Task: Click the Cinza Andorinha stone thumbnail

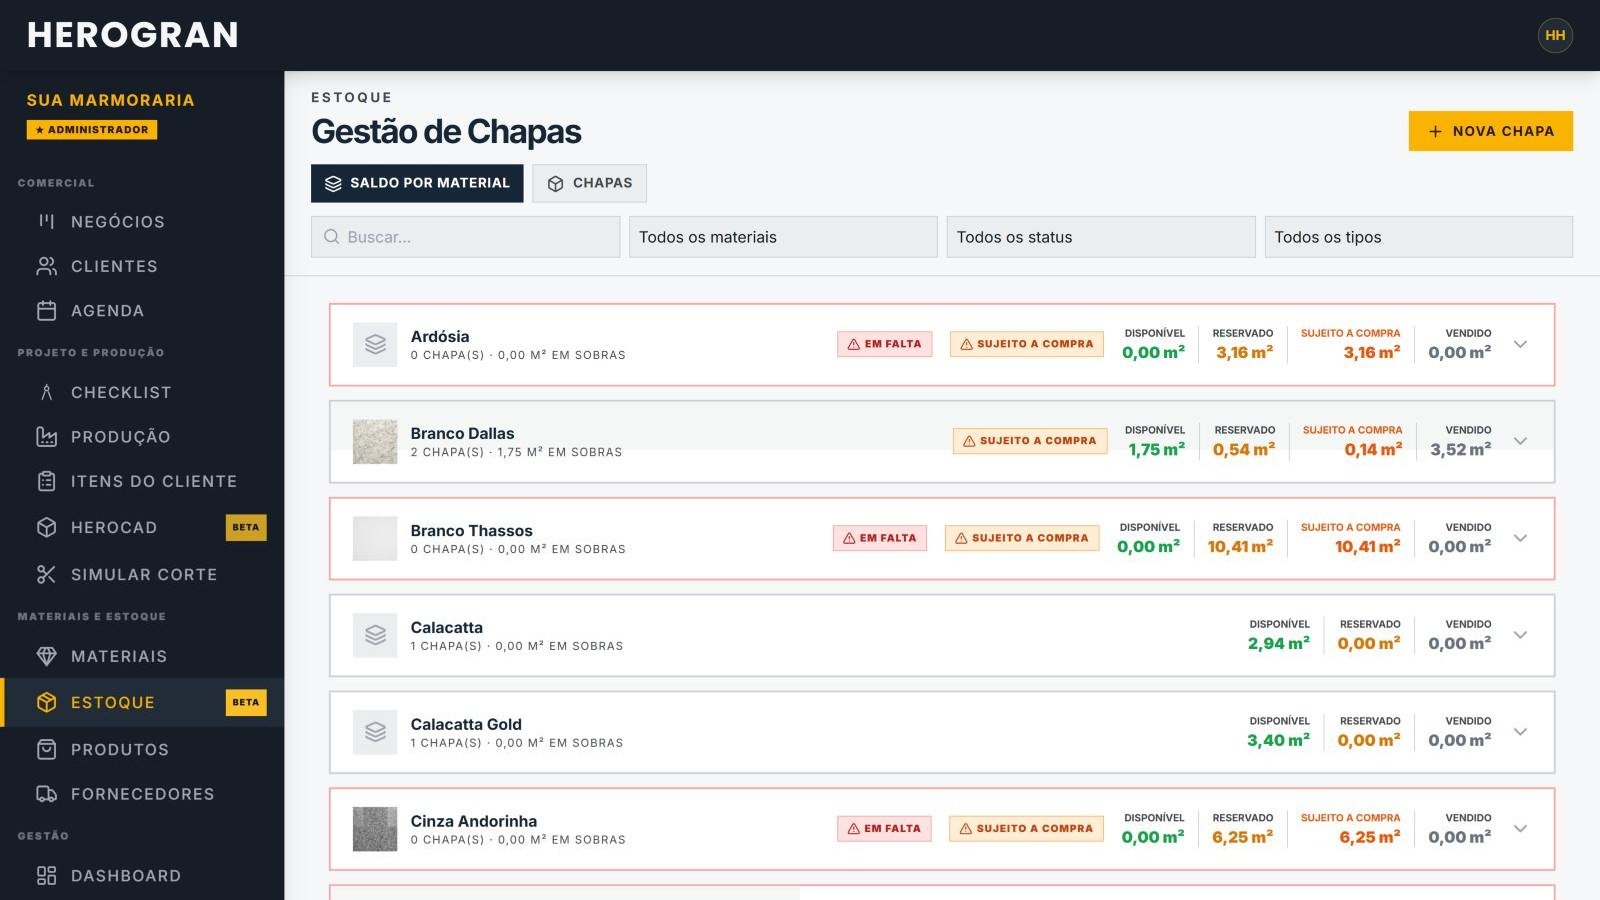Action: coord(375,829)
